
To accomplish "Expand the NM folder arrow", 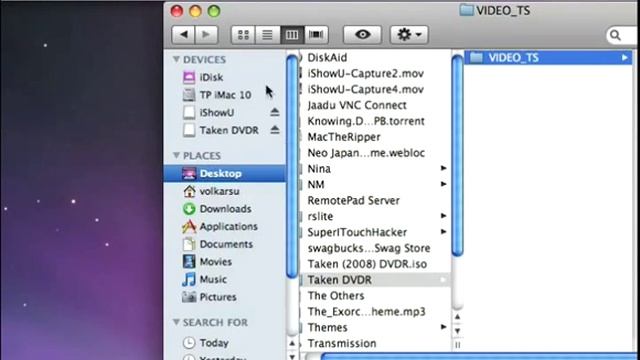I will (443, 184).
